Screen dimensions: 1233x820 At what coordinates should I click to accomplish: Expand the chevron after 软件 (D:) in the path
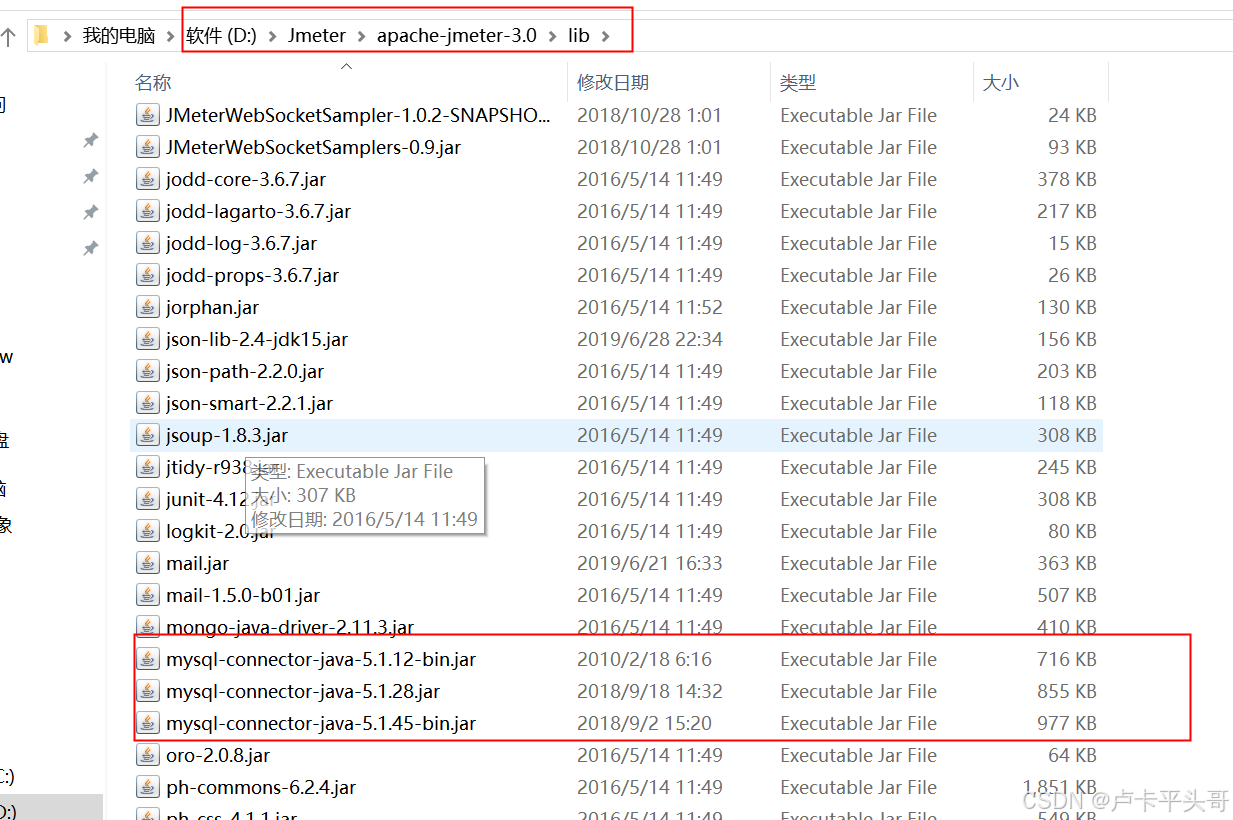pos(273,36)
